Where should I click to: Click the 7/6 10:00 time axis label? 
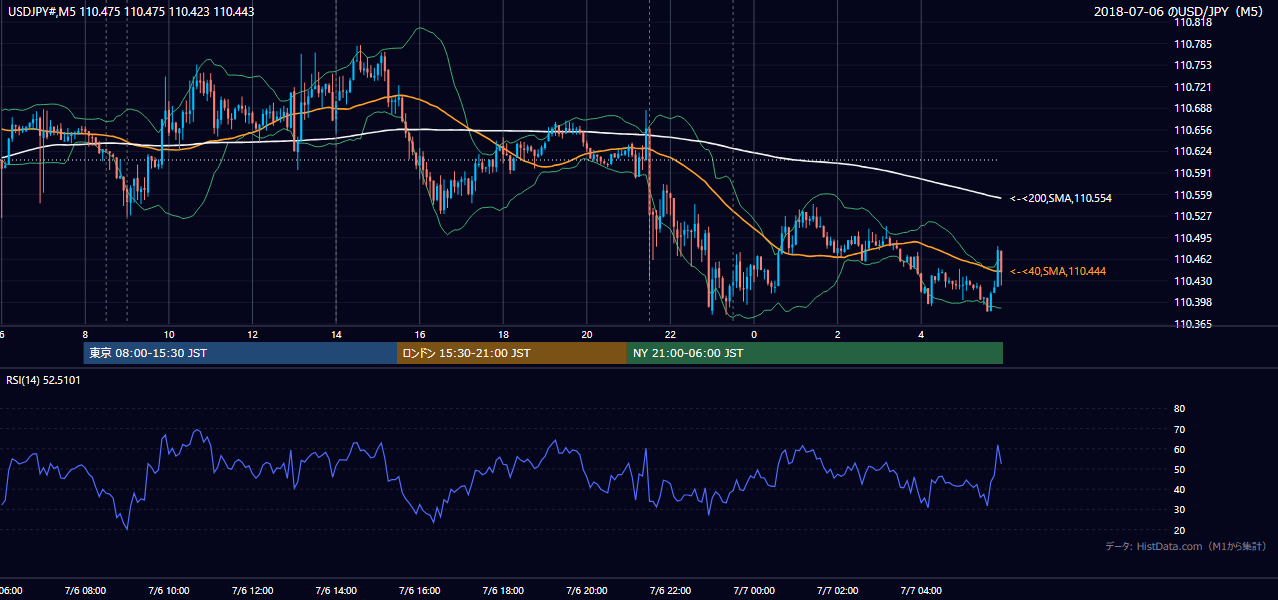click(x=170, y=590)
